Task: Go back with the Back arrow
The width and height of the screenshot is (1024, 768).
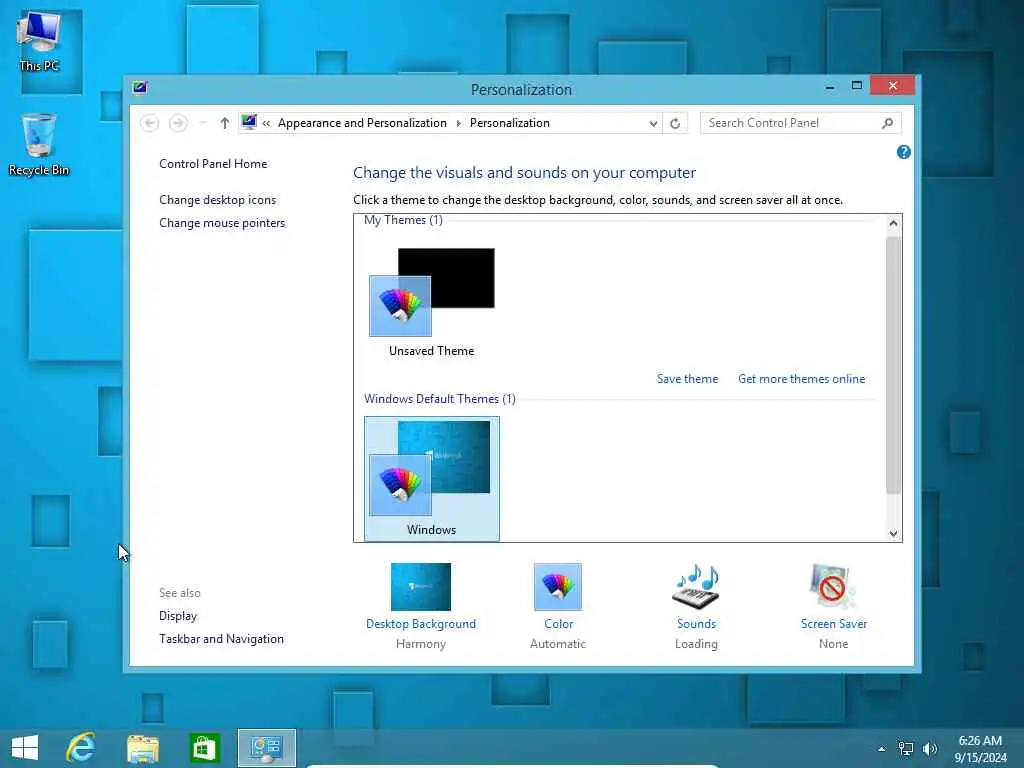Action: (x=150, y=123)
